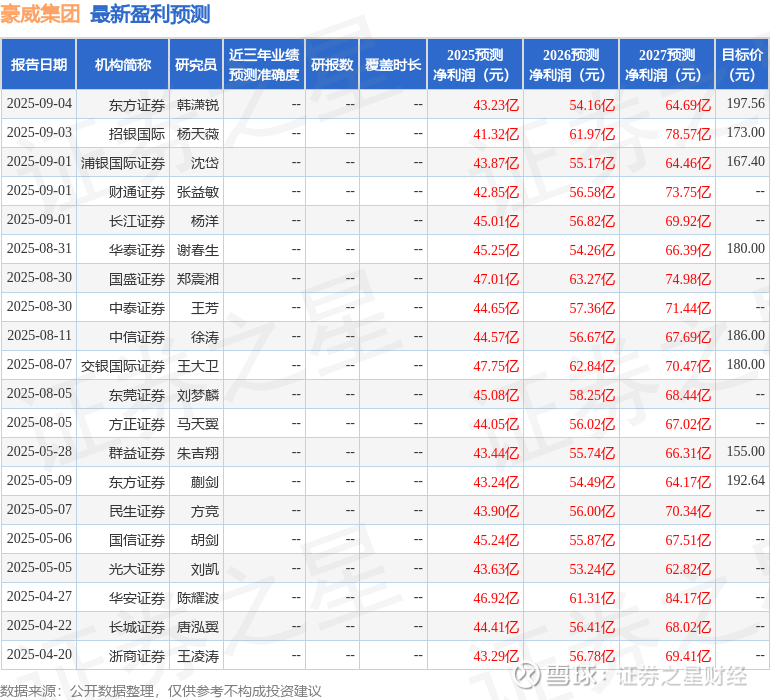
Task: Select analyst 谢春生
Action: (x=198, y=250)
